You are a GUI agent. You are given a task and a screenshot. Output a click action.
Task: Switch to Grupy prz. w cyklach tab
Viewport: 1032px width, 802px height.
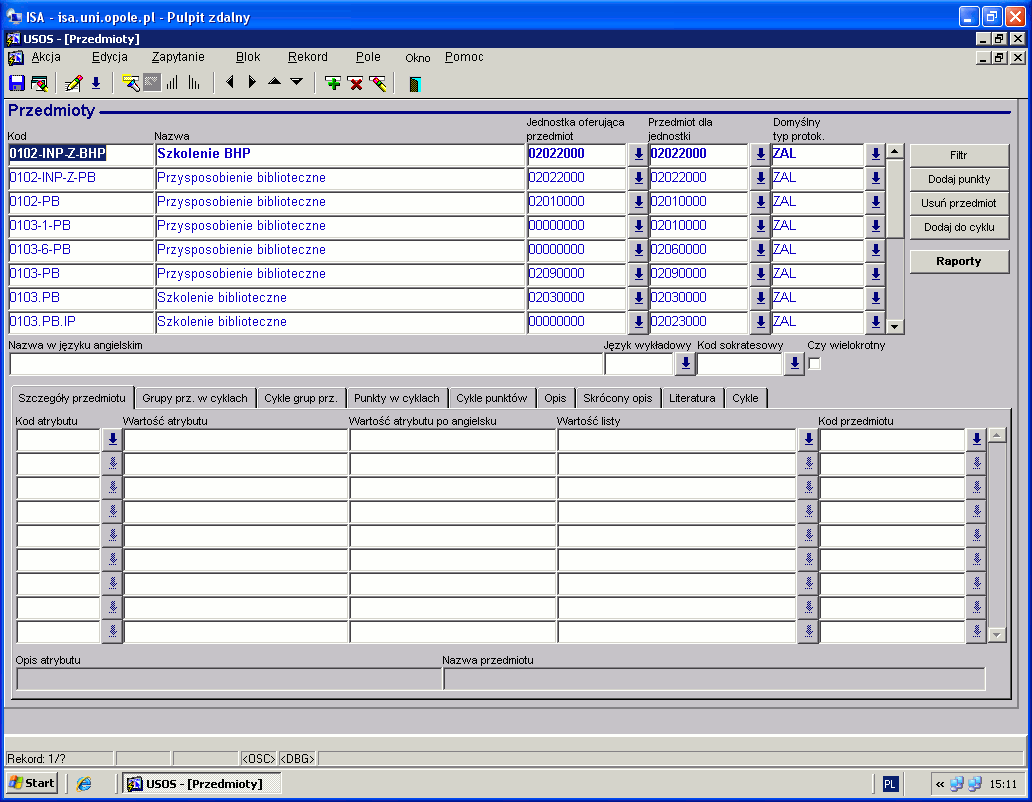[195, 398]
